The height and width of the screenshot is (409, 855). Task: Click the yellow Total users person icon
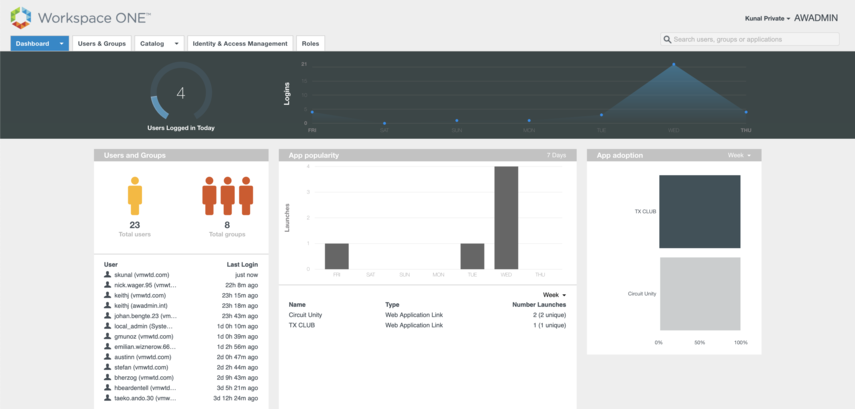134,196
